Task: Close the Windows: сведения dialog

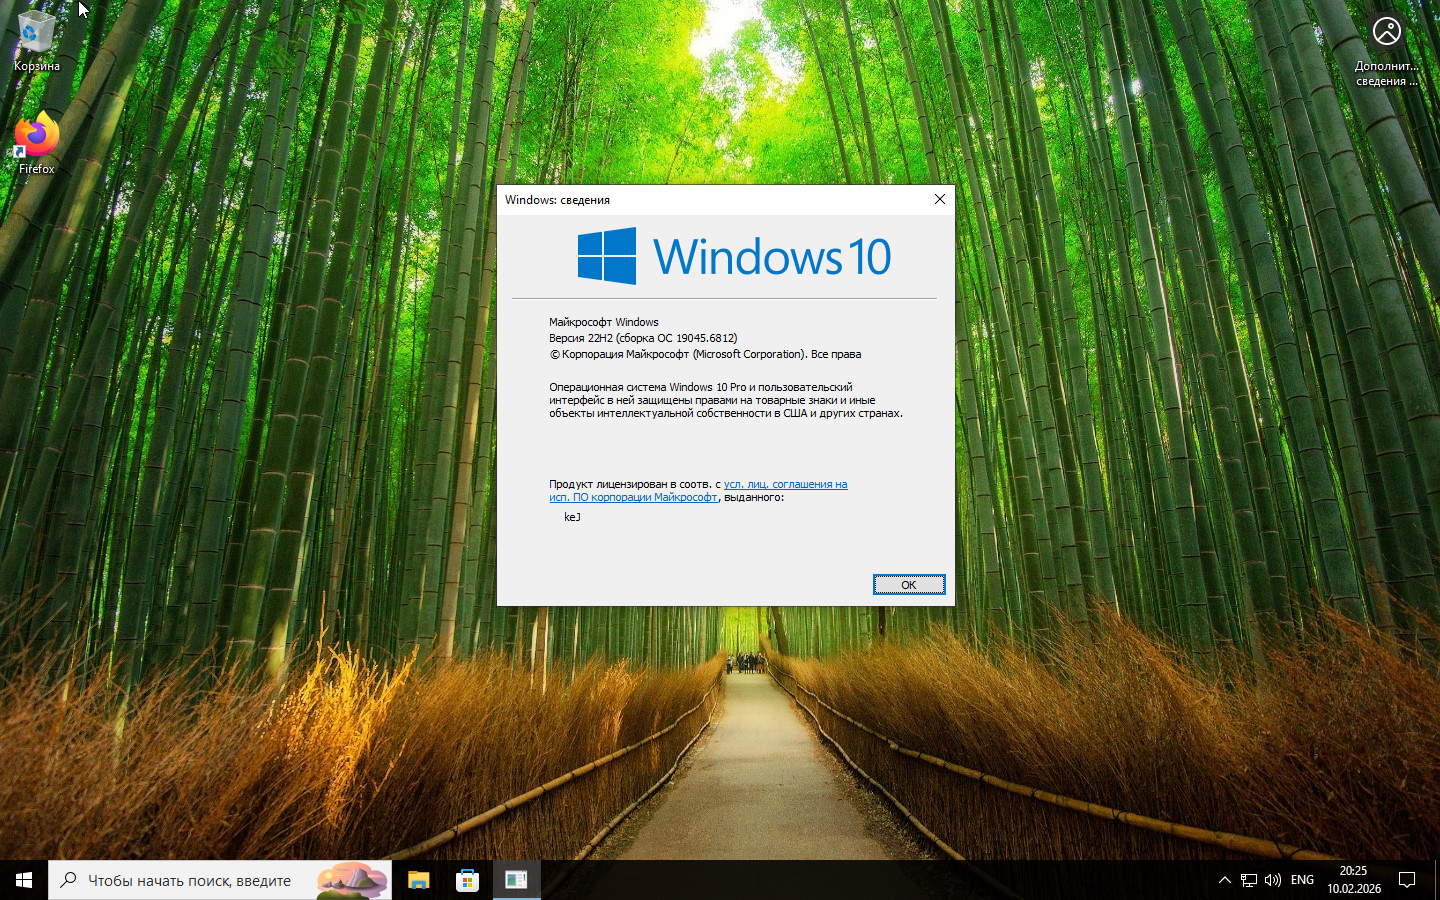Action: [939, 199]
